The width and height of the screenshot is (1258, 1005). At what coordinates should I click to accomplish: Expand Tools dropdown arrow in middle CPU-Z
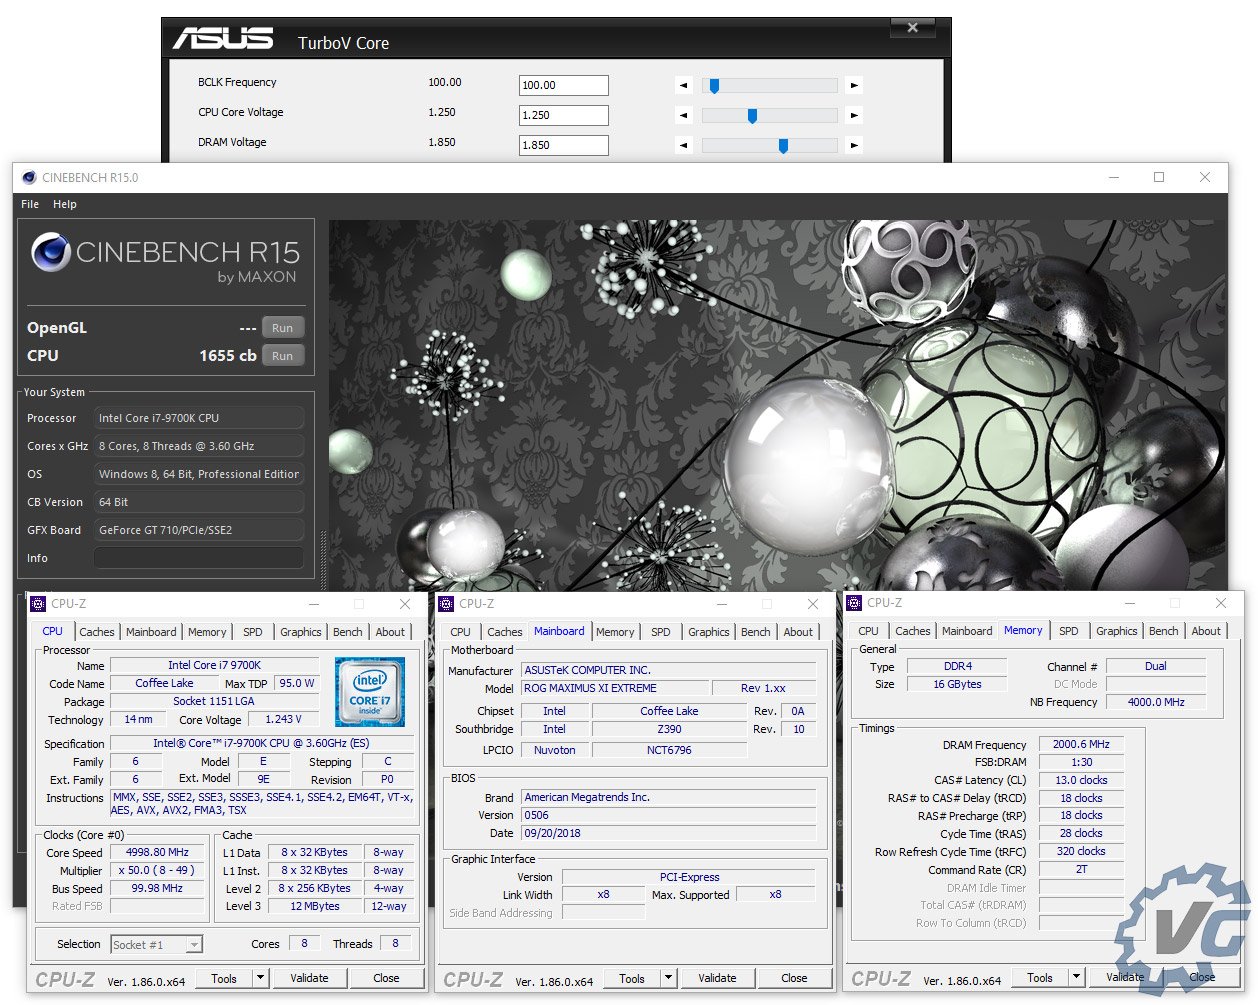(669, 978)
